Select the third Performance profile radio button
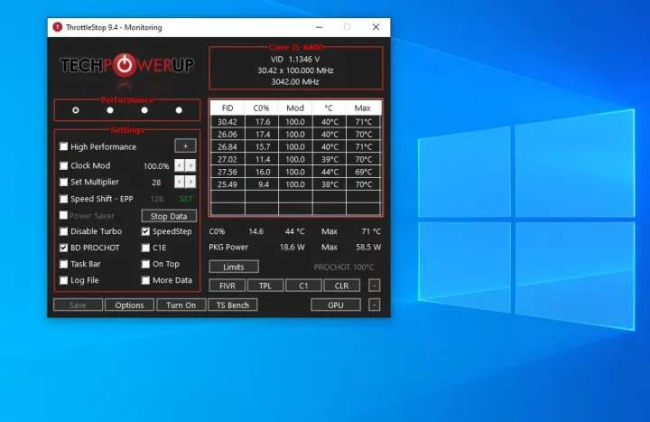 click(144, 110)
